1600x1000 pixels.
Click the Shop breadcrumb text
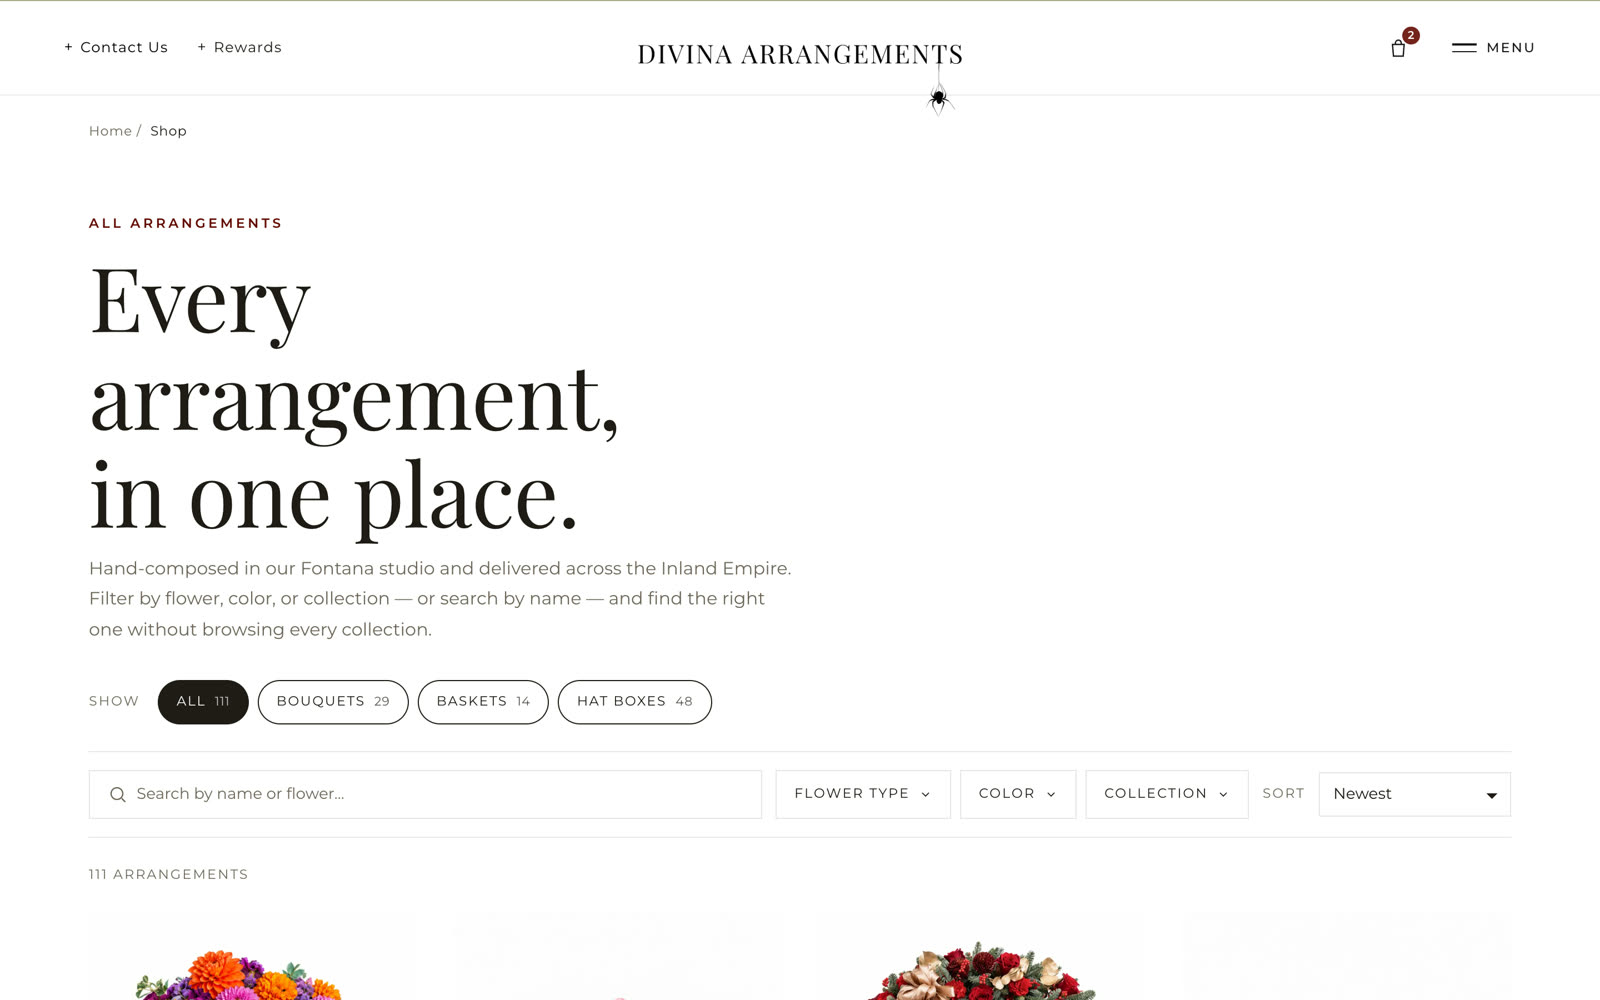(168, 131)
